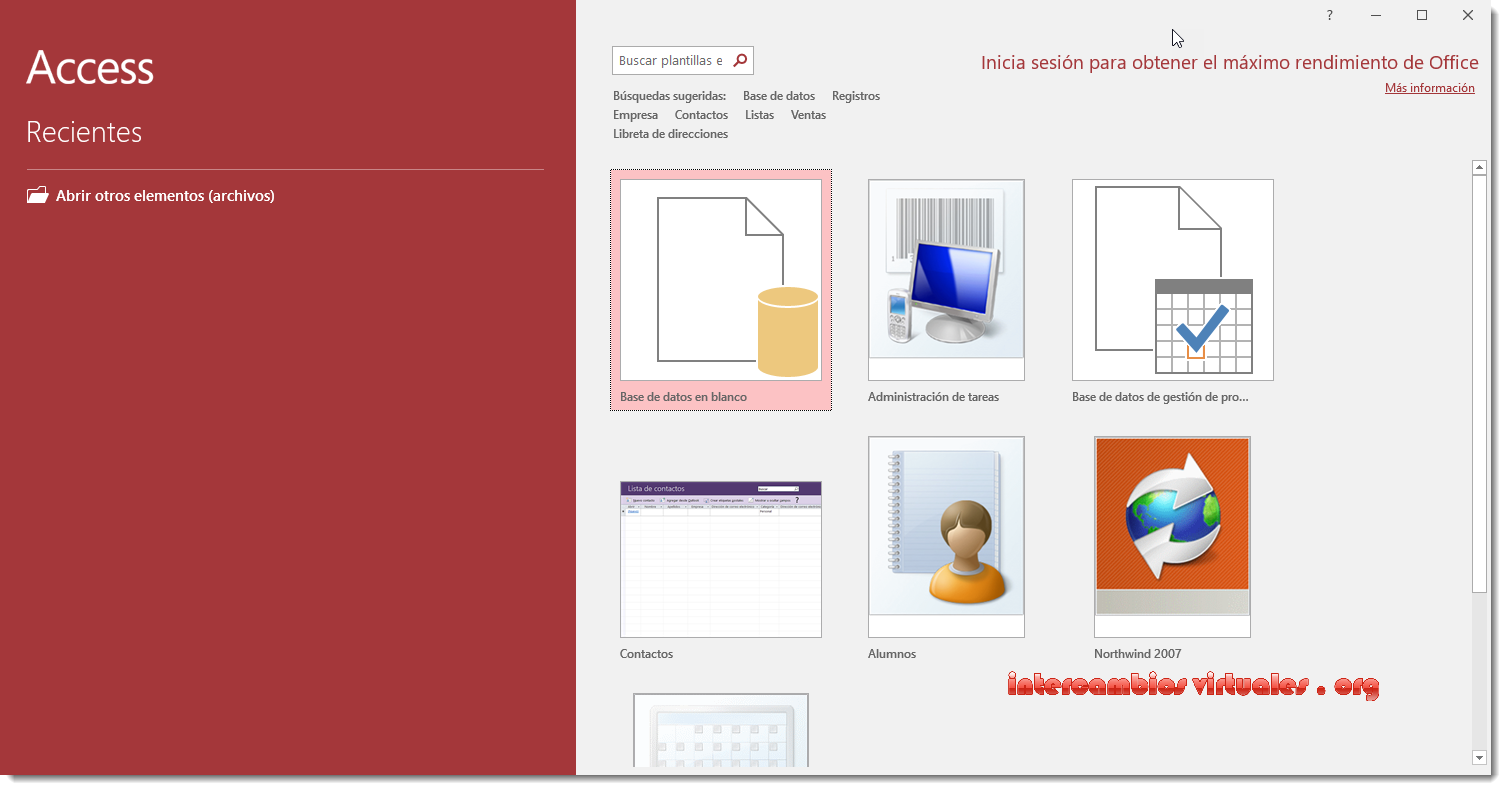Choose the Administración de tareas template
Screen dimensions: 1506x790
[946, 280]
